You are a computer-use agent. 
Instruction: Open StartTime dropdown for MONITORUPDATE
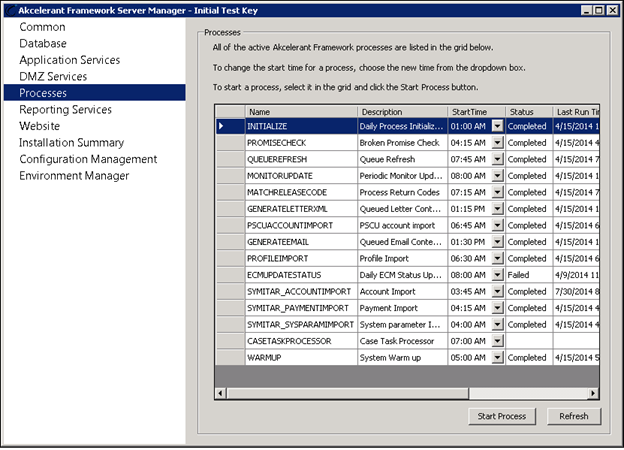coord(497,175)
